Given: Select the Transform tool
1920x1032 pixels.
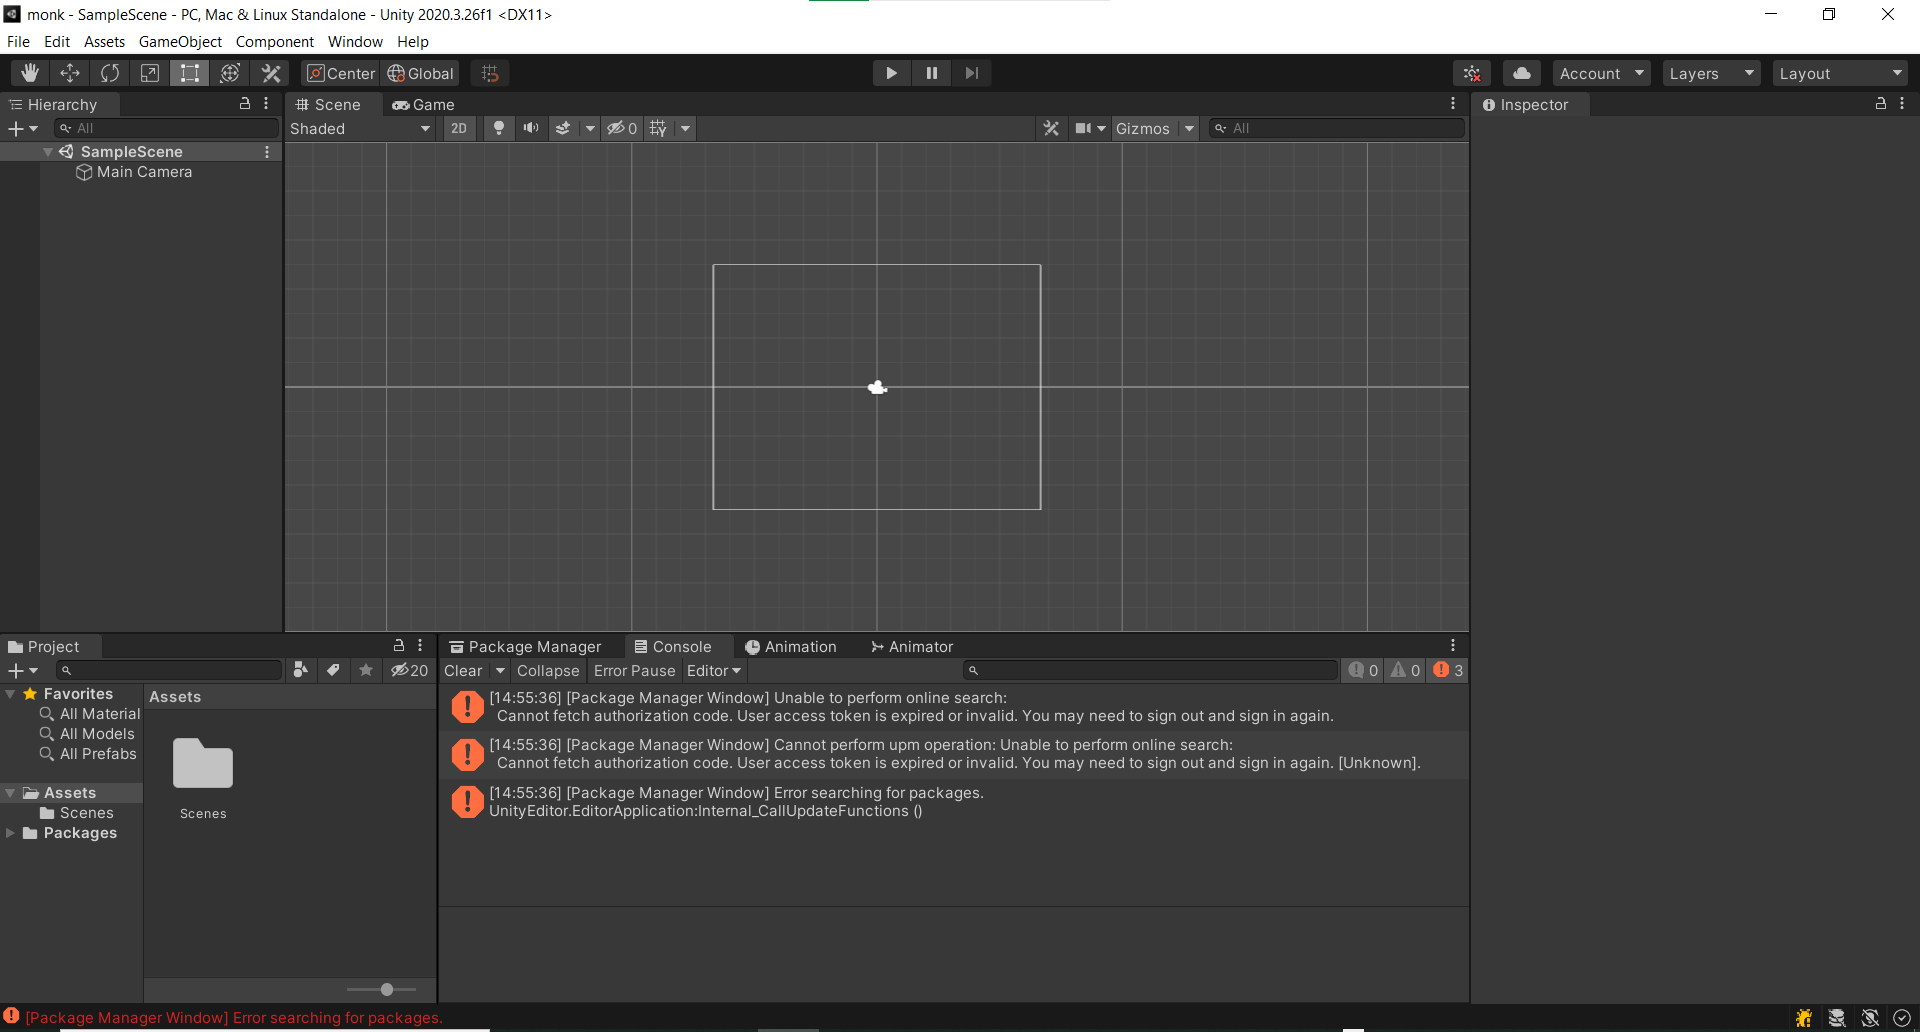Looking at the screenshot, I should pyautogui.click(x=230, y=73).
